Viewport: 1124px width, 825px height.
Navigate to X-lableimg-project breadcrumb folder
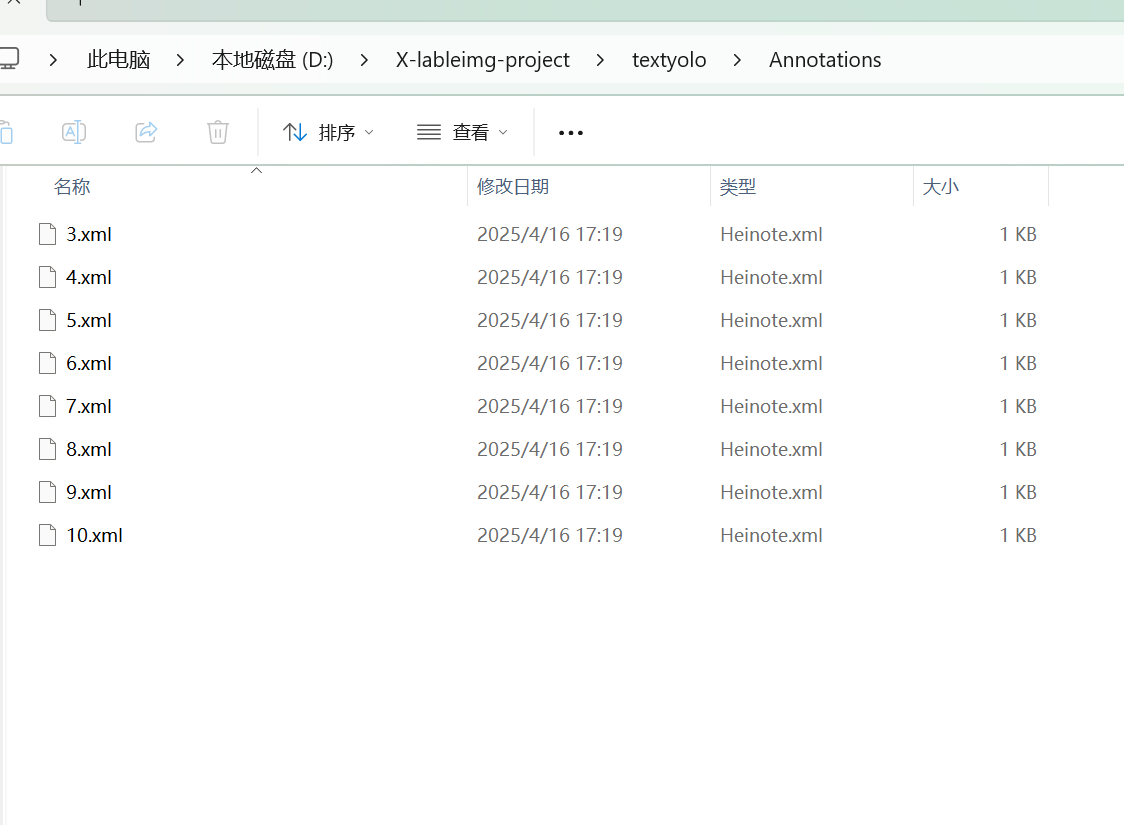click(x=482, y=60)
